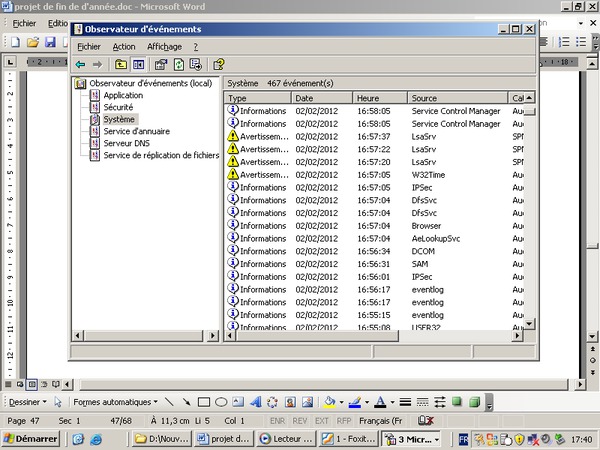This screenshot has width=600, height=450.
Task: Toggle ENR macro recording in status bar
Action: click(278, 421)
